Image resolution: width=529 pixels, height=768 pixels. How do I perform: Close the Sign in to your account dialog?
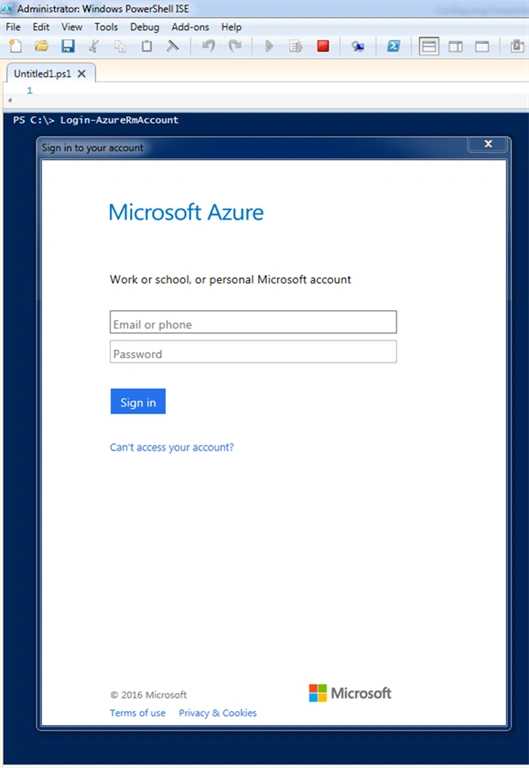[488, 144]
